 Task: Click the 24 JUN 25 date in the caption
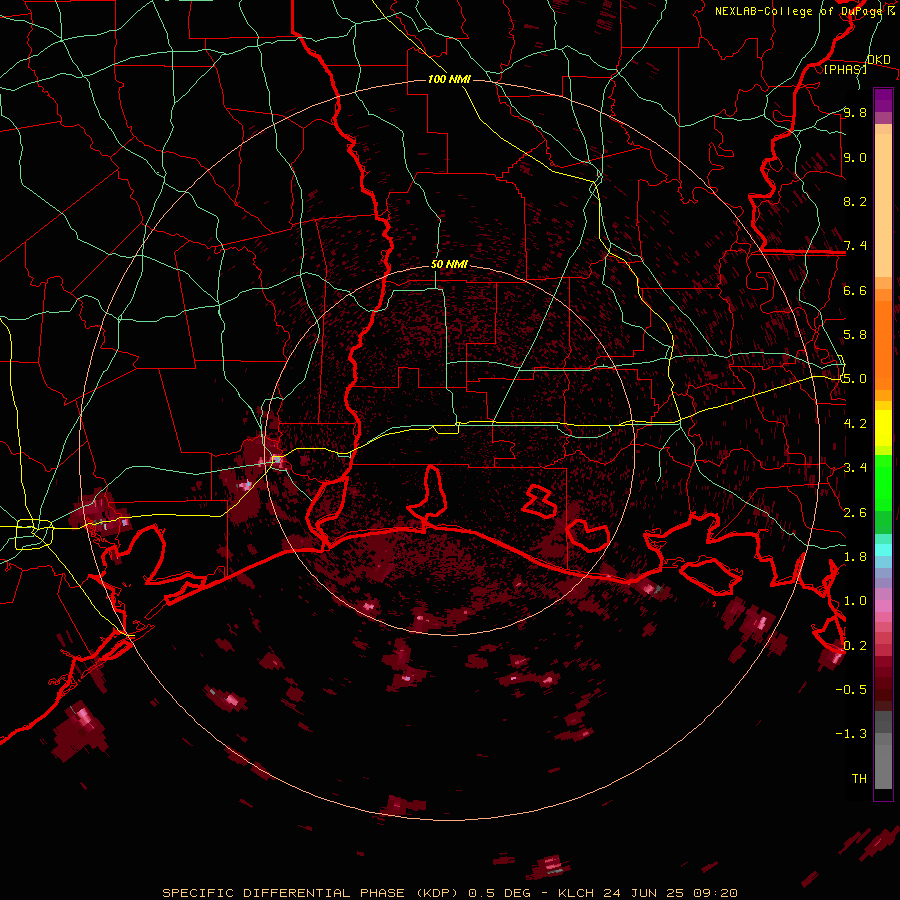point(642,893)
